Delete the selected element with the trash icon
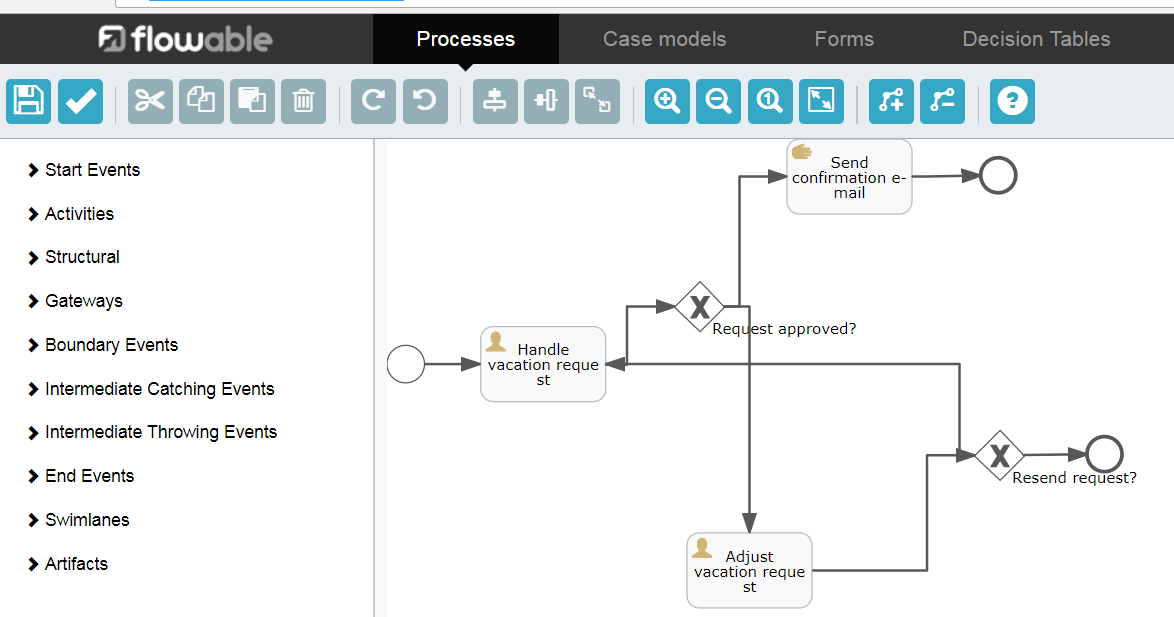 [x=304, y=101]
